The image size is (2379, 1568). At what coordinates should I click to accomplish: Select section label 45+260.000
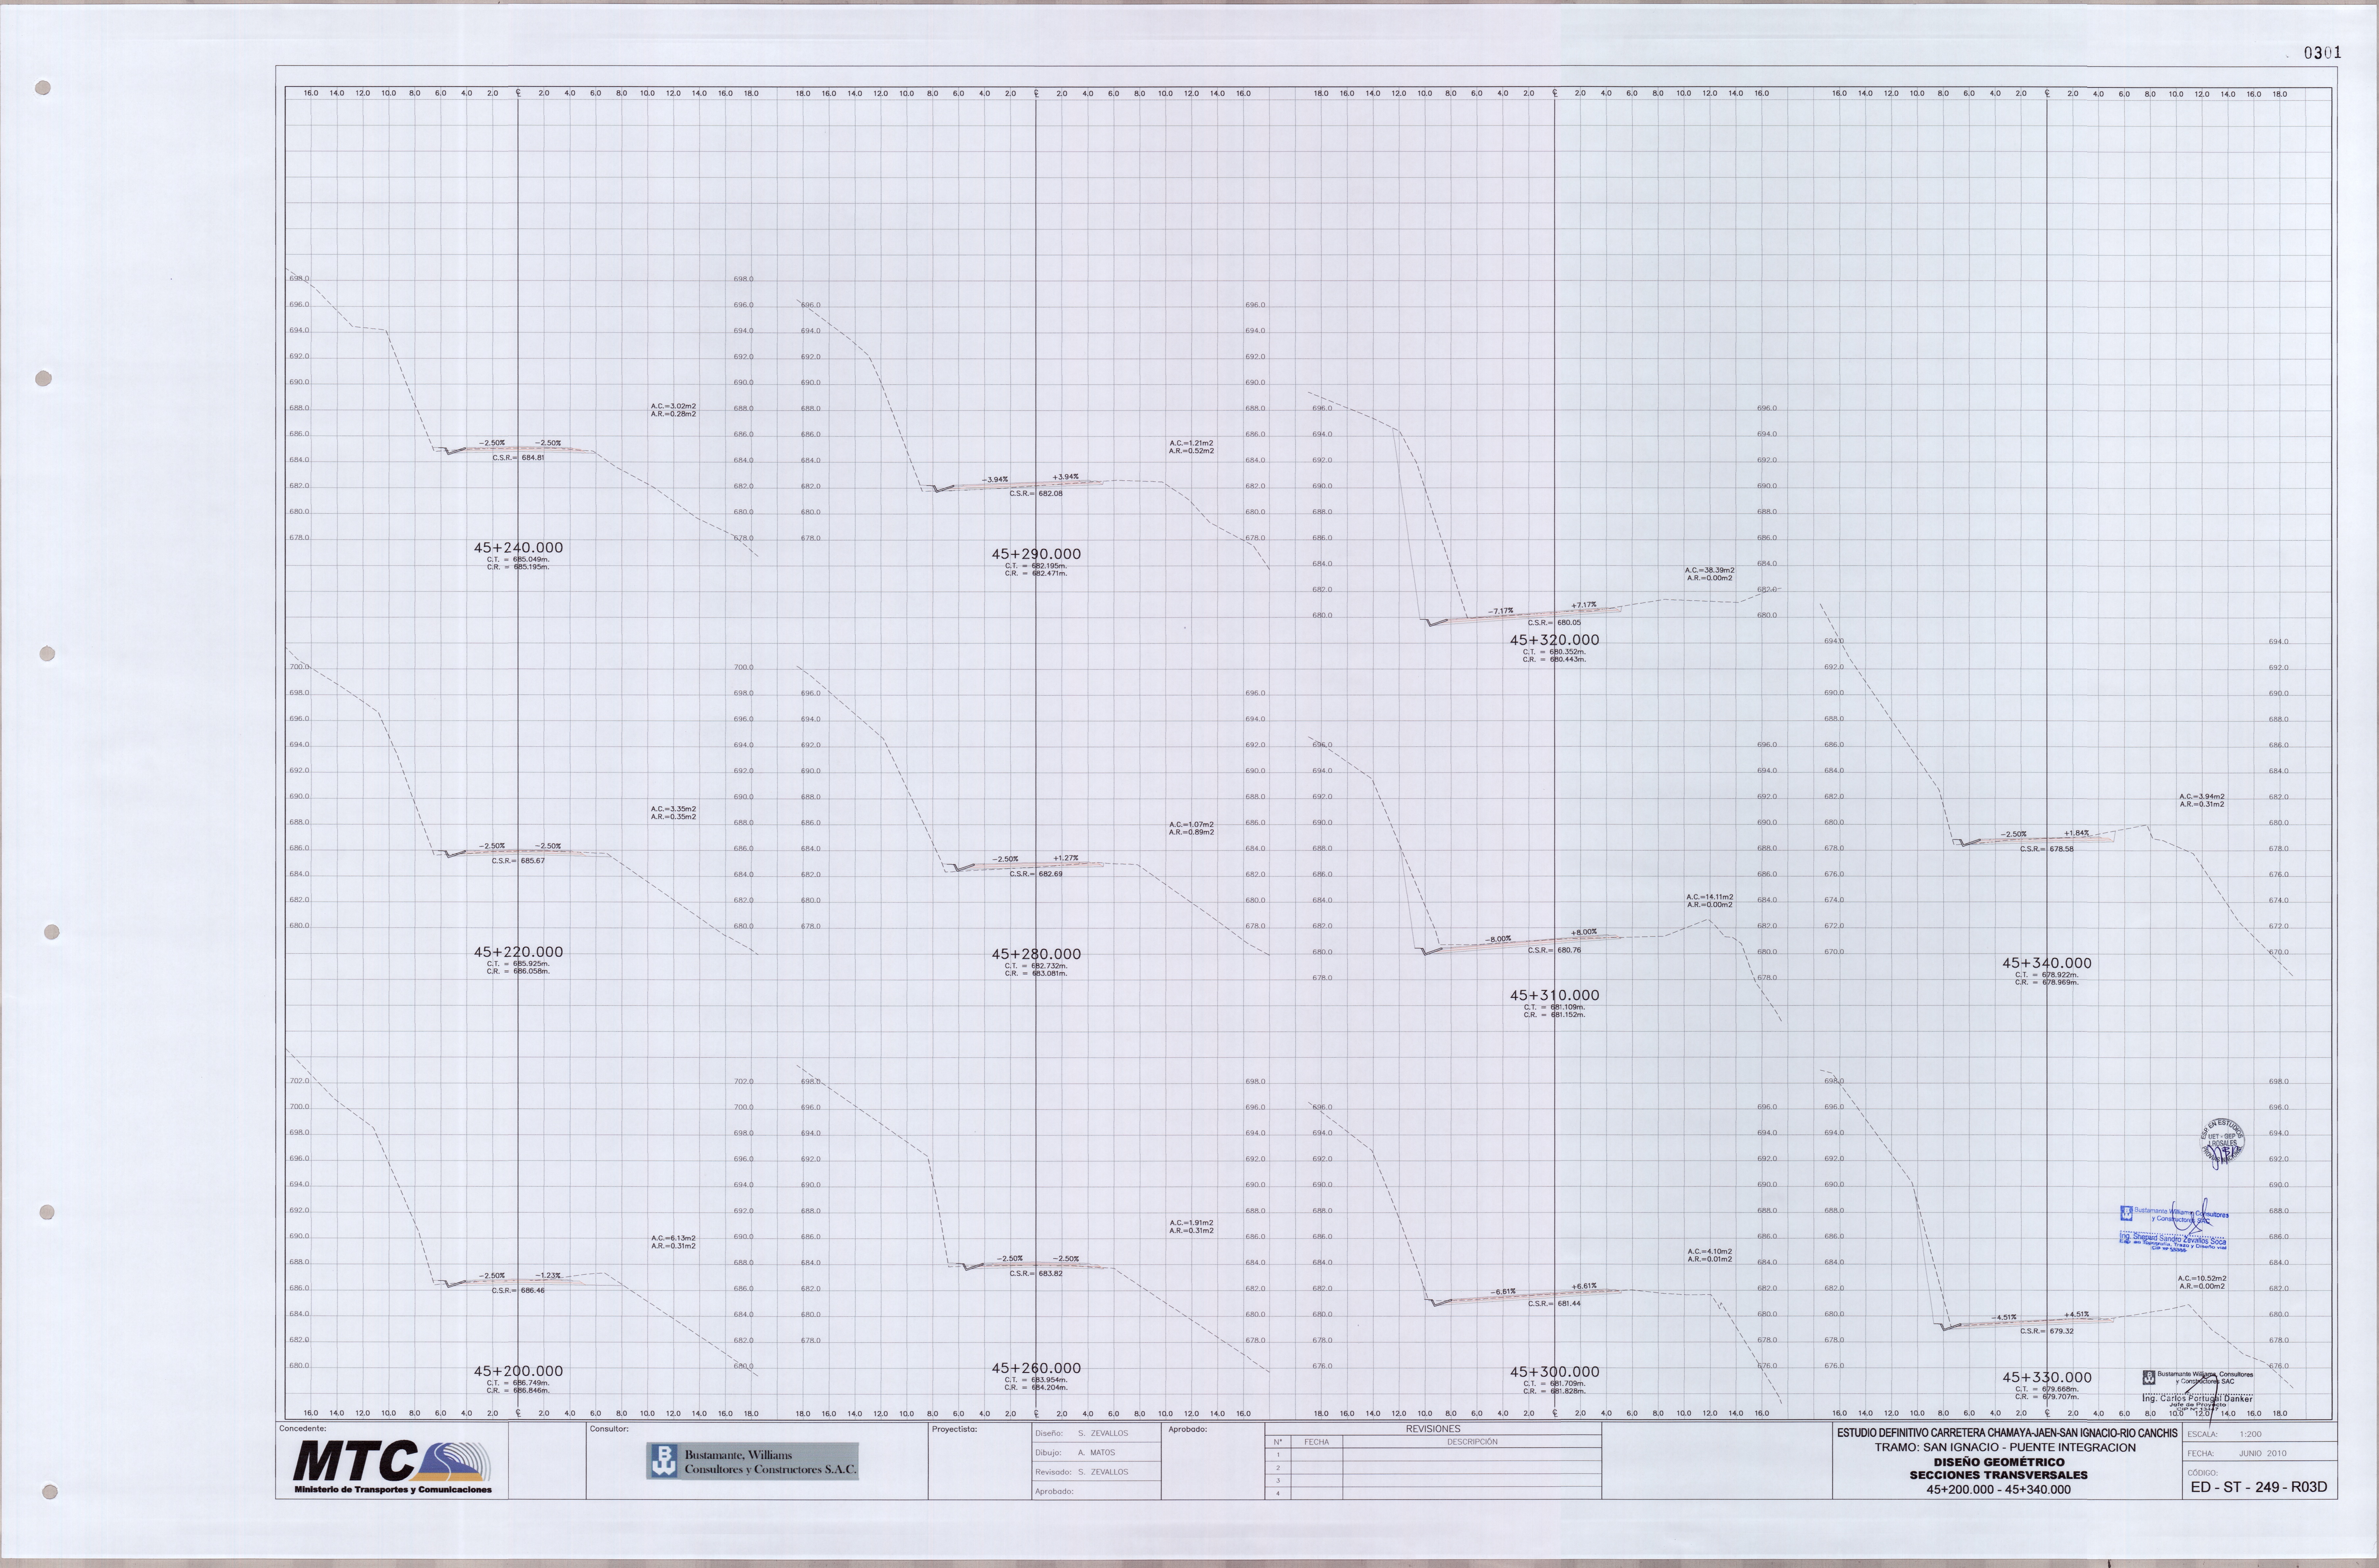click(1036, 1368)
